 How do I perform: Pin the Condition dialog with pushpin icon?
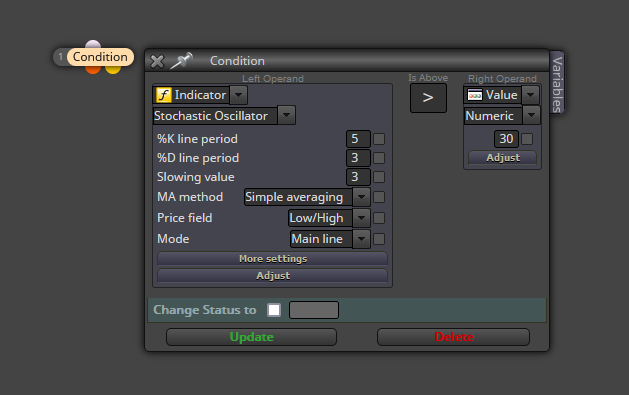[x=181, y=61]
